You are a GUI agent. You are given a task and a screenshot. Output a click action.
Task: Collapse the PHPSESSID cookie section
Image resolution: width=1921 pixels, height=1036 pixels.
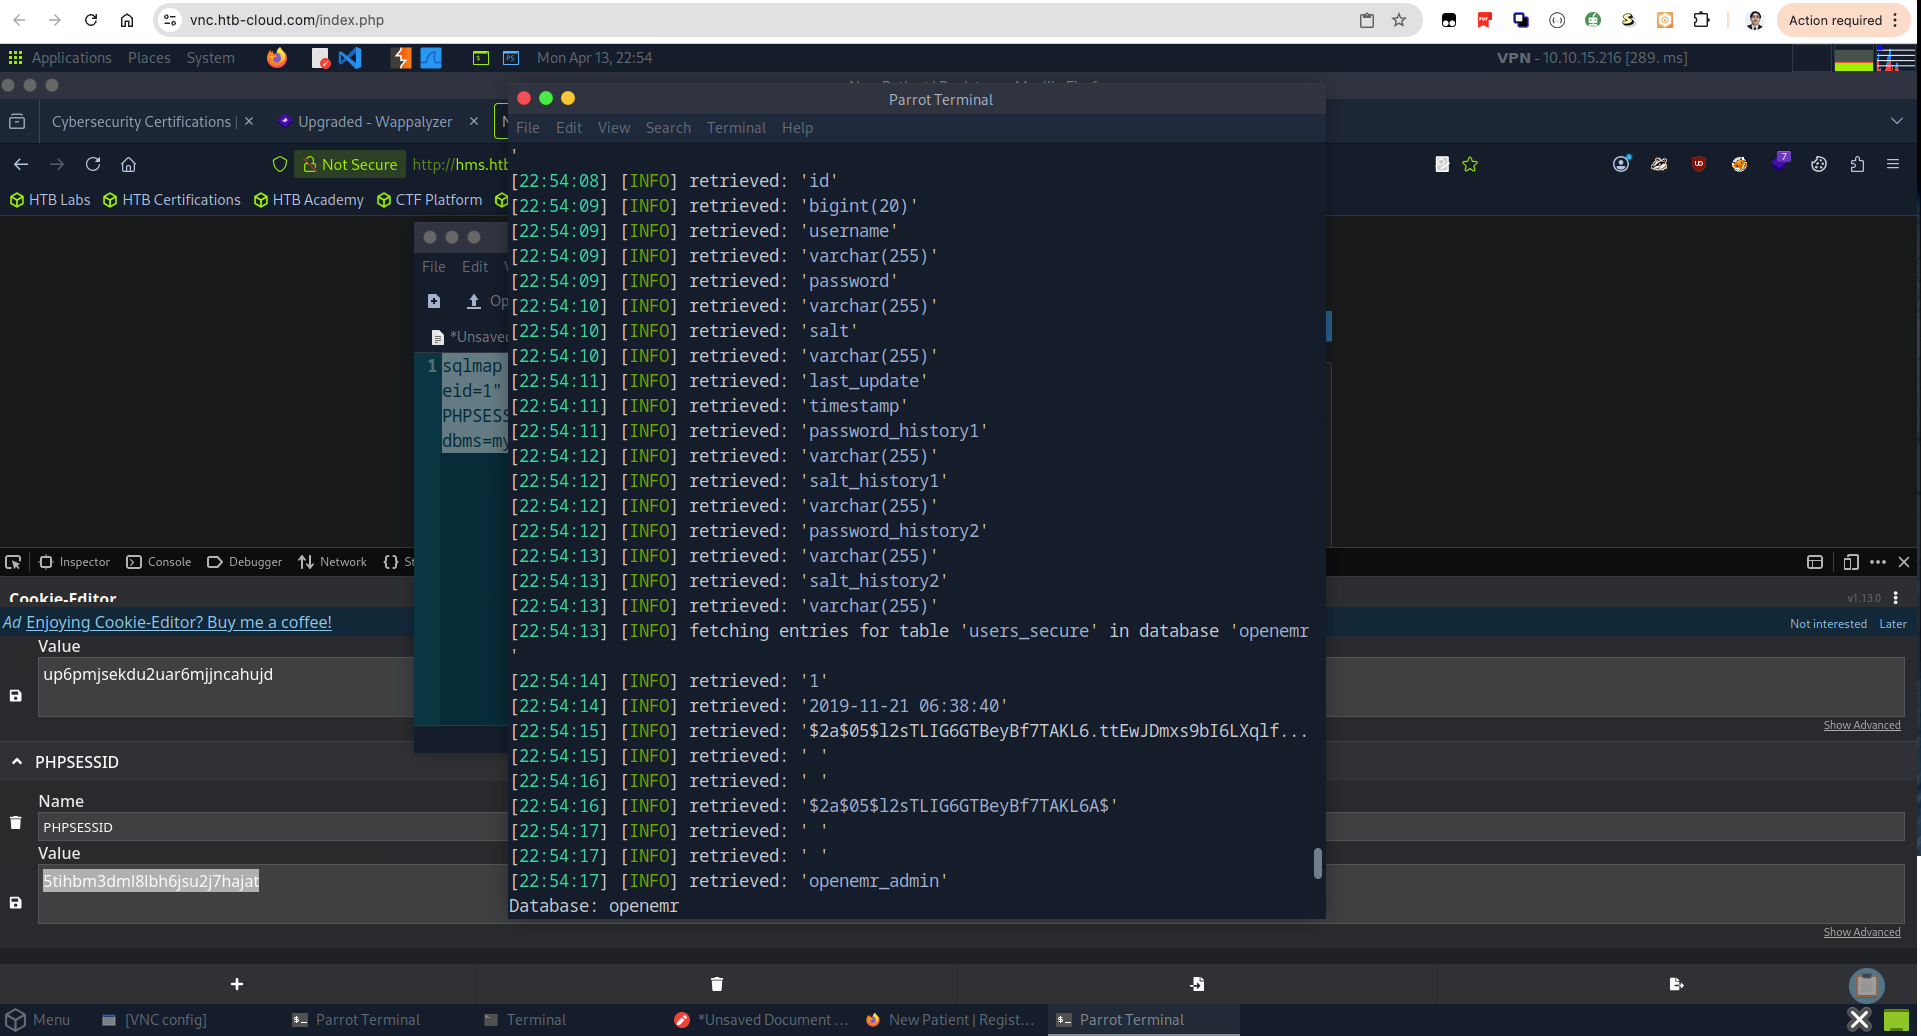coord(17,762)
